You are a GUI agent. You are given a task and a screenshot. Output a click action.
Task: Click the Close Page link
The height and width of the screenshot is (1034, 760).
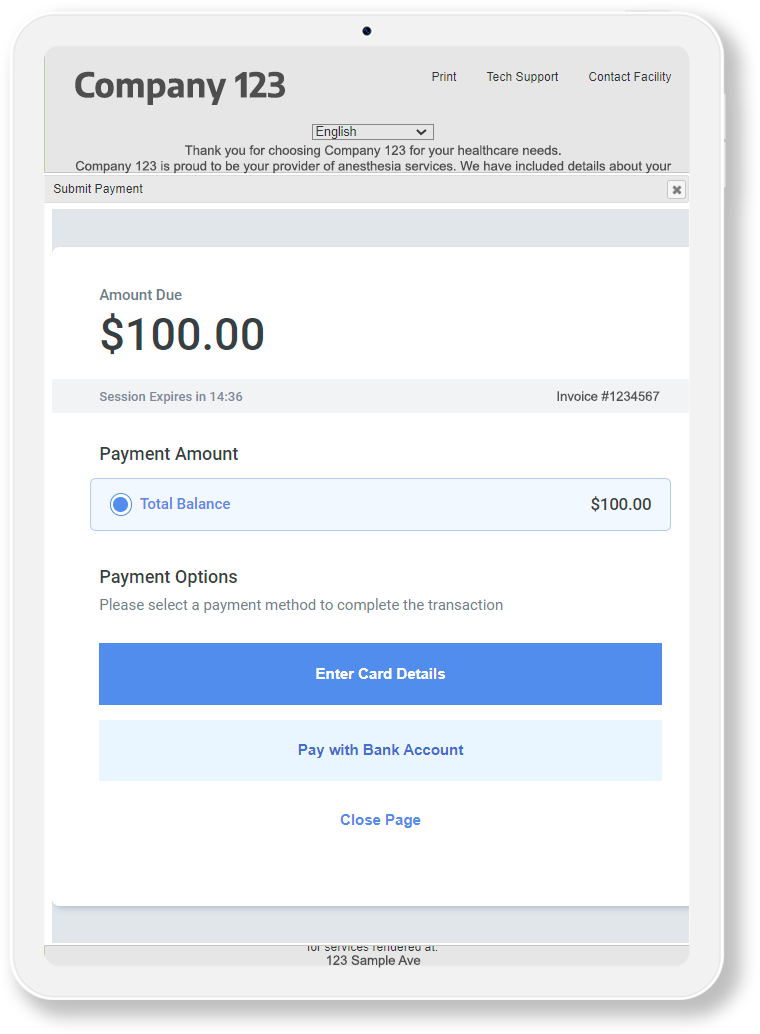coord(380,820)
